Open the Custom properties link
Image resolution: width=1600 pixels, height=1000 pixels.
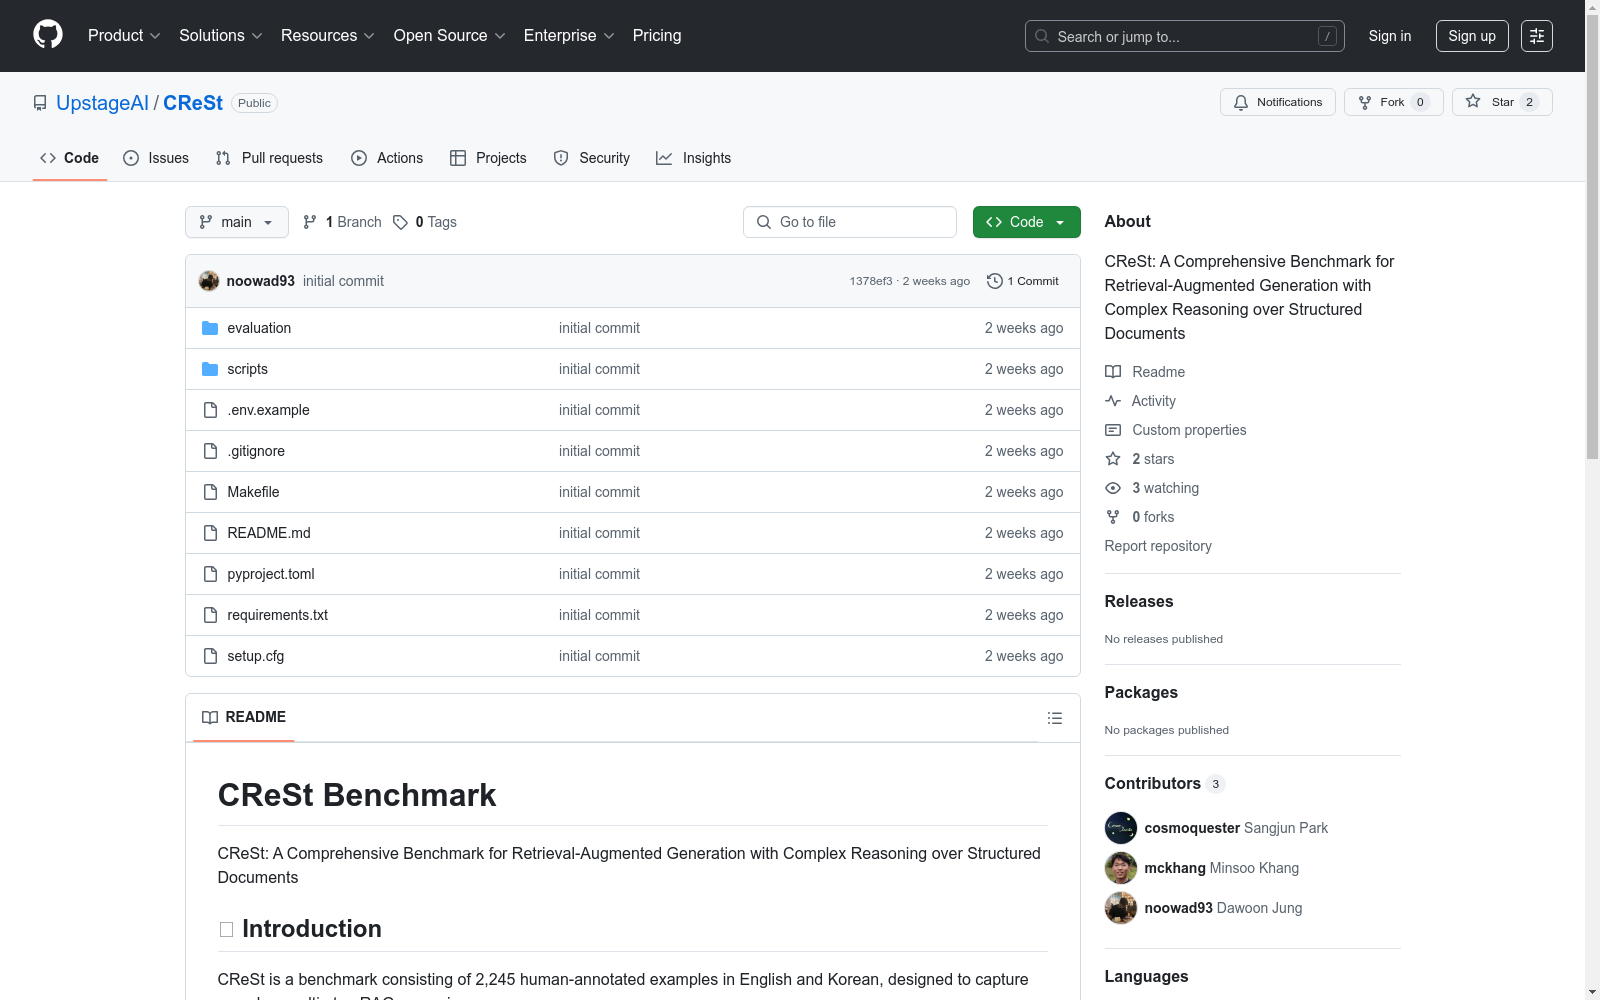1176,430
